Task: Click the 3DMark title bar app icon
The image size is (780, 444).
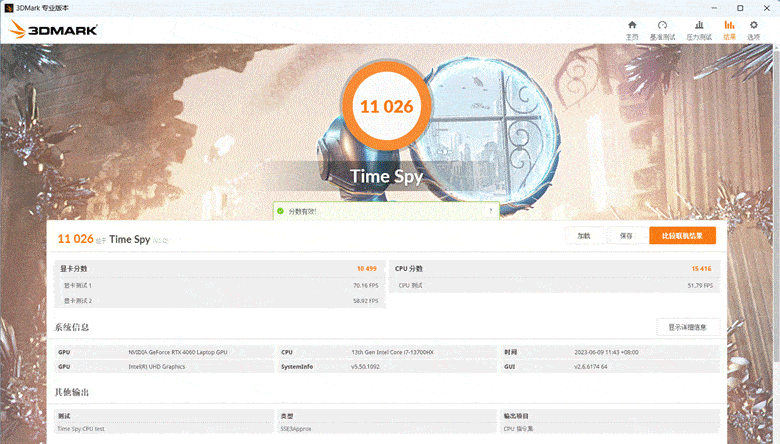Action: (x=8, y=8)
